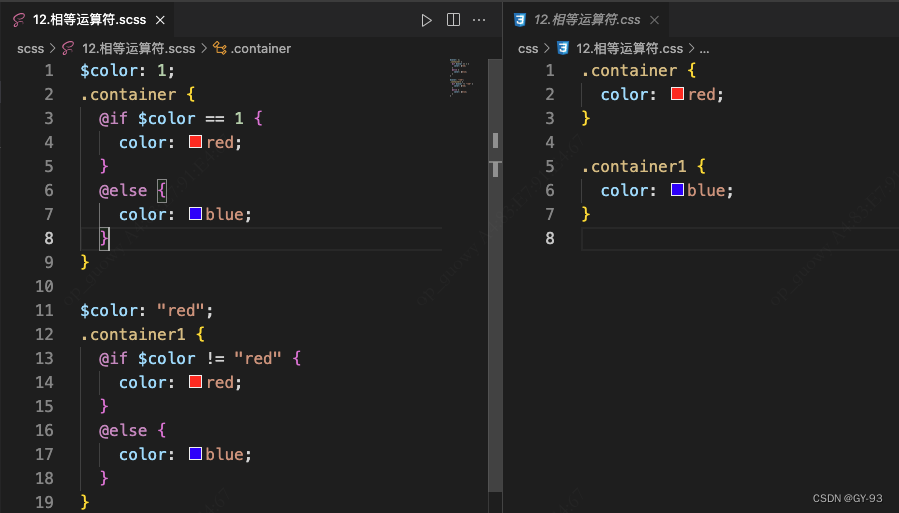Close the 12.相等运算符.scss tab
Image resolution: width=899 pixels, height=513 pixels.
point(161,20)
